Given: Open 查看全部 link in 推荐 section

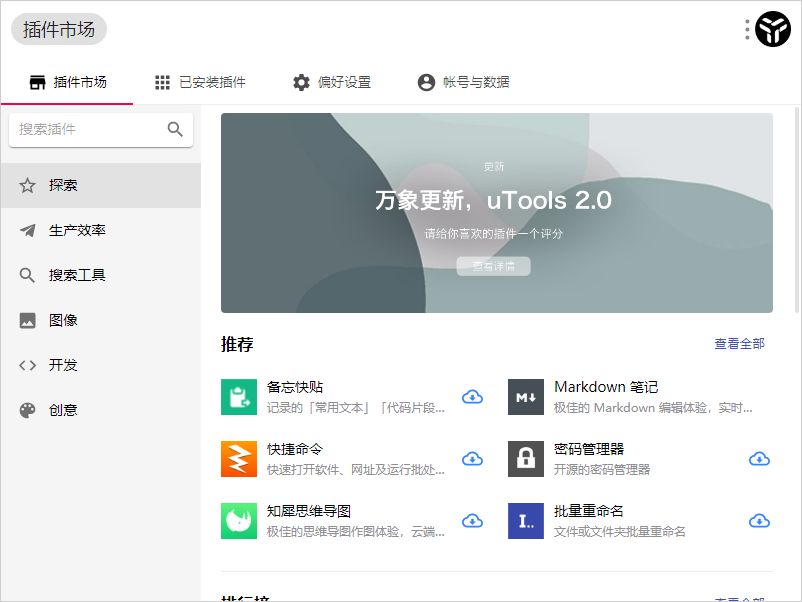Looking at the screenshot, I should (x=739, y=343).
